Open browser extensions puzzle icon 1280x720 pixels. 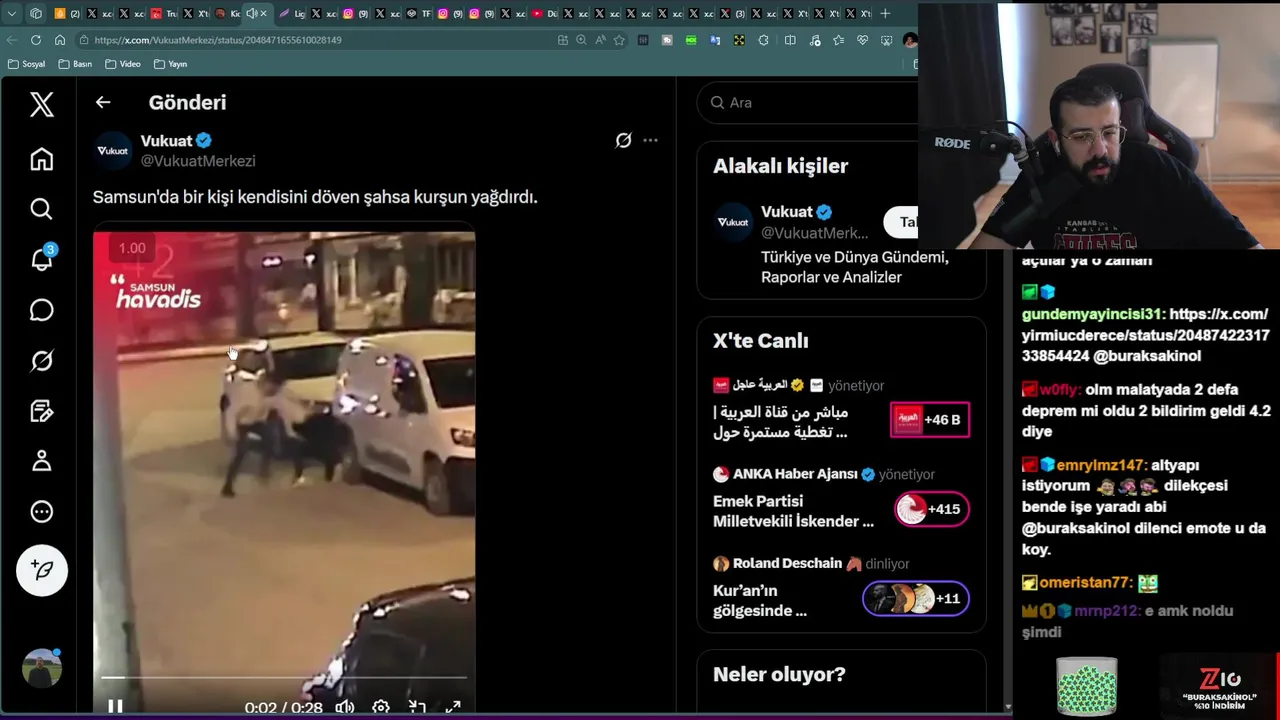764,40
